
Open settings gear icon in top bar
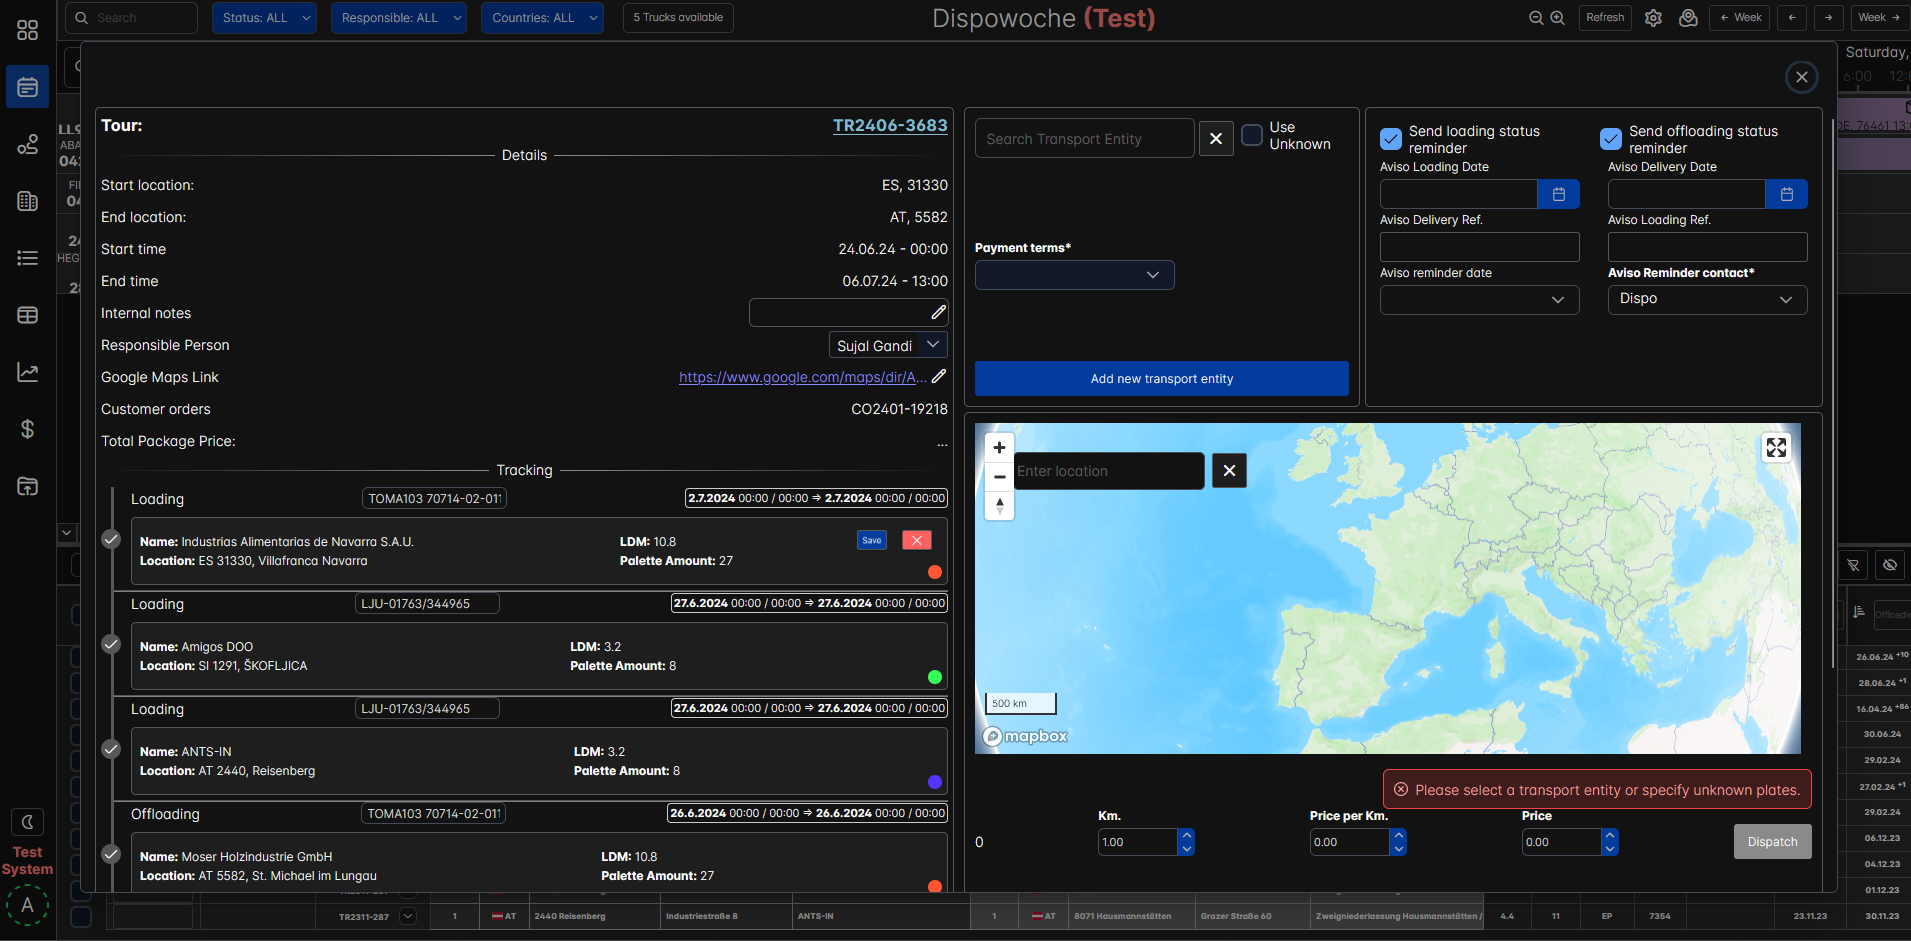coord(1653,18)
